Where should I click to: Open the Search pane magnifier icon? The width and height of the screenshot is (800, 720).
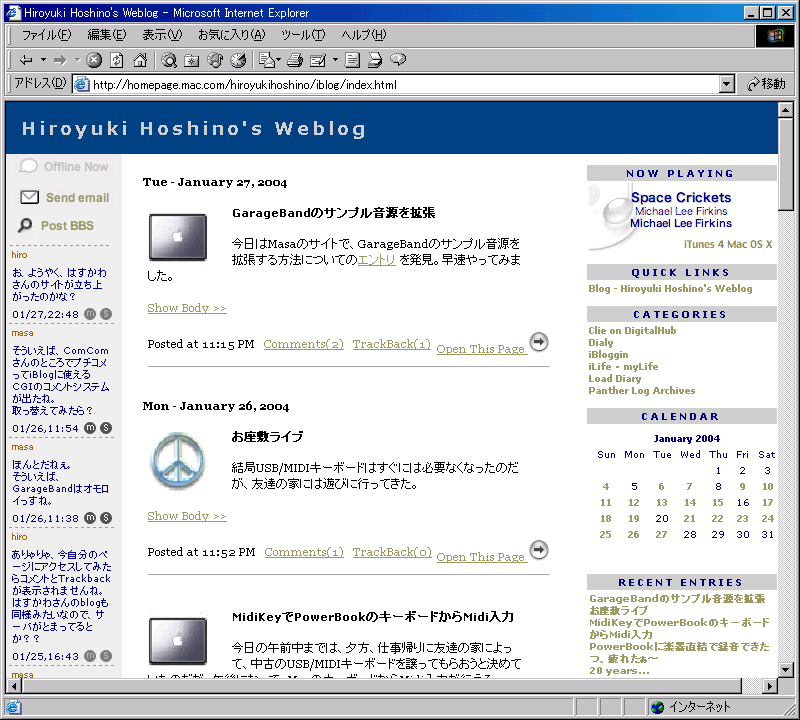pyautogui.click(x=168, y=60)
